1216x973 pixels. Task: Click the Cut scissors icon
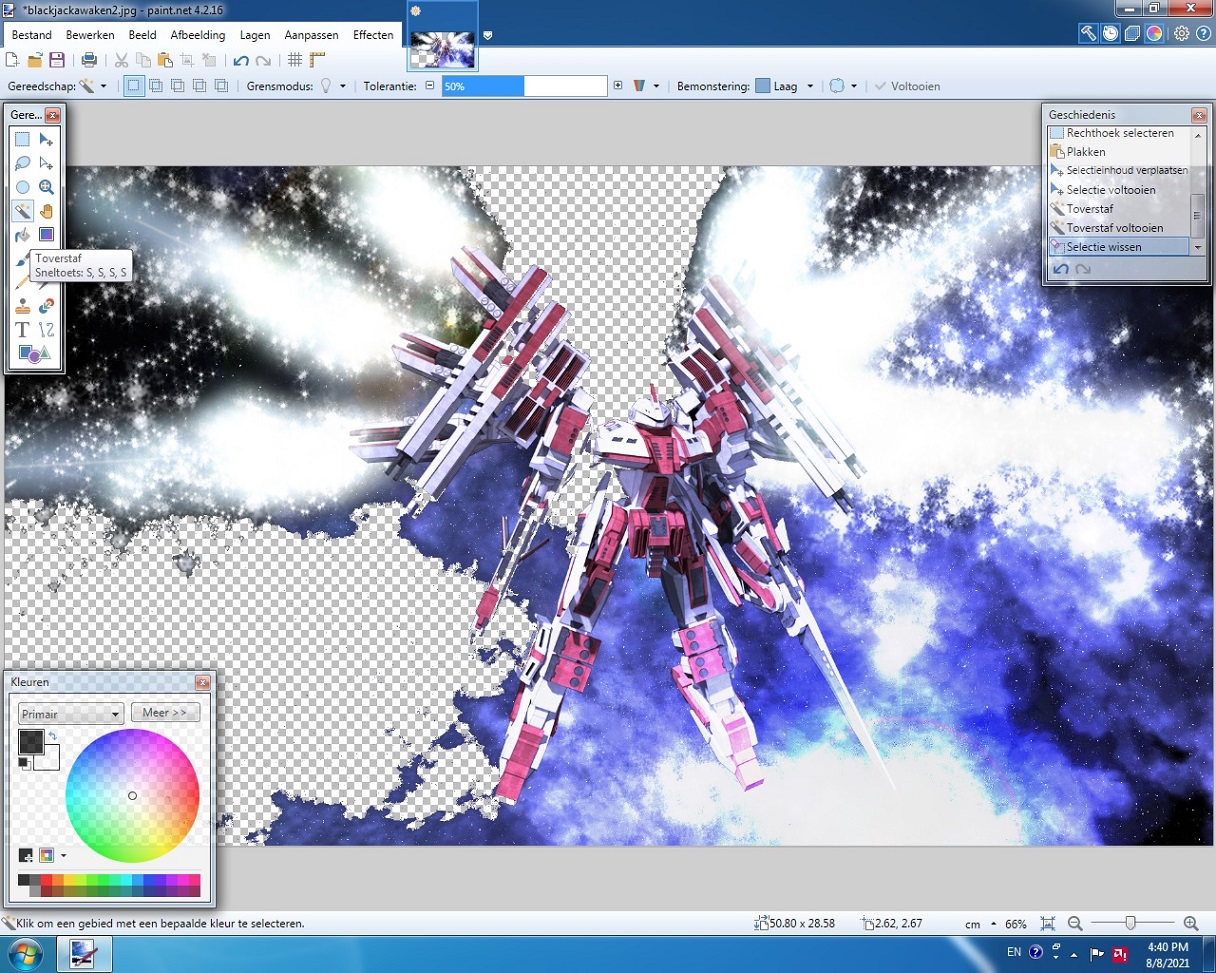tap(121, 60)
